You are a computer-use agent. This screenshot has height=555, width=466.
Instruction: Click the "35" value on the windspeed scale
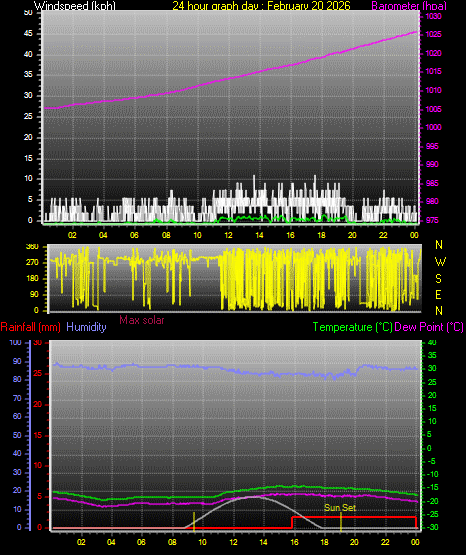coord(28,74)
